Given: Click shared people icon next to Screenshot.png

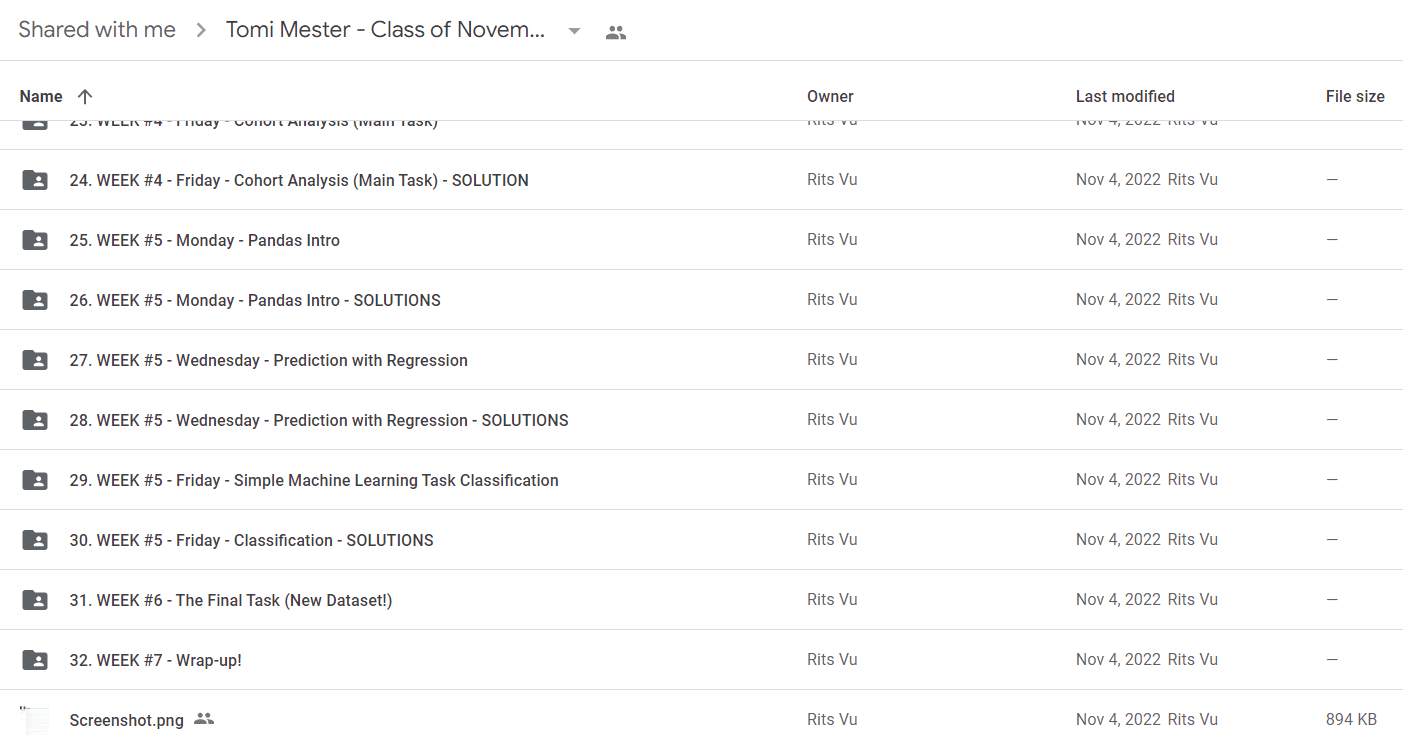Looking at the screenshot, I should coord(204,719).
